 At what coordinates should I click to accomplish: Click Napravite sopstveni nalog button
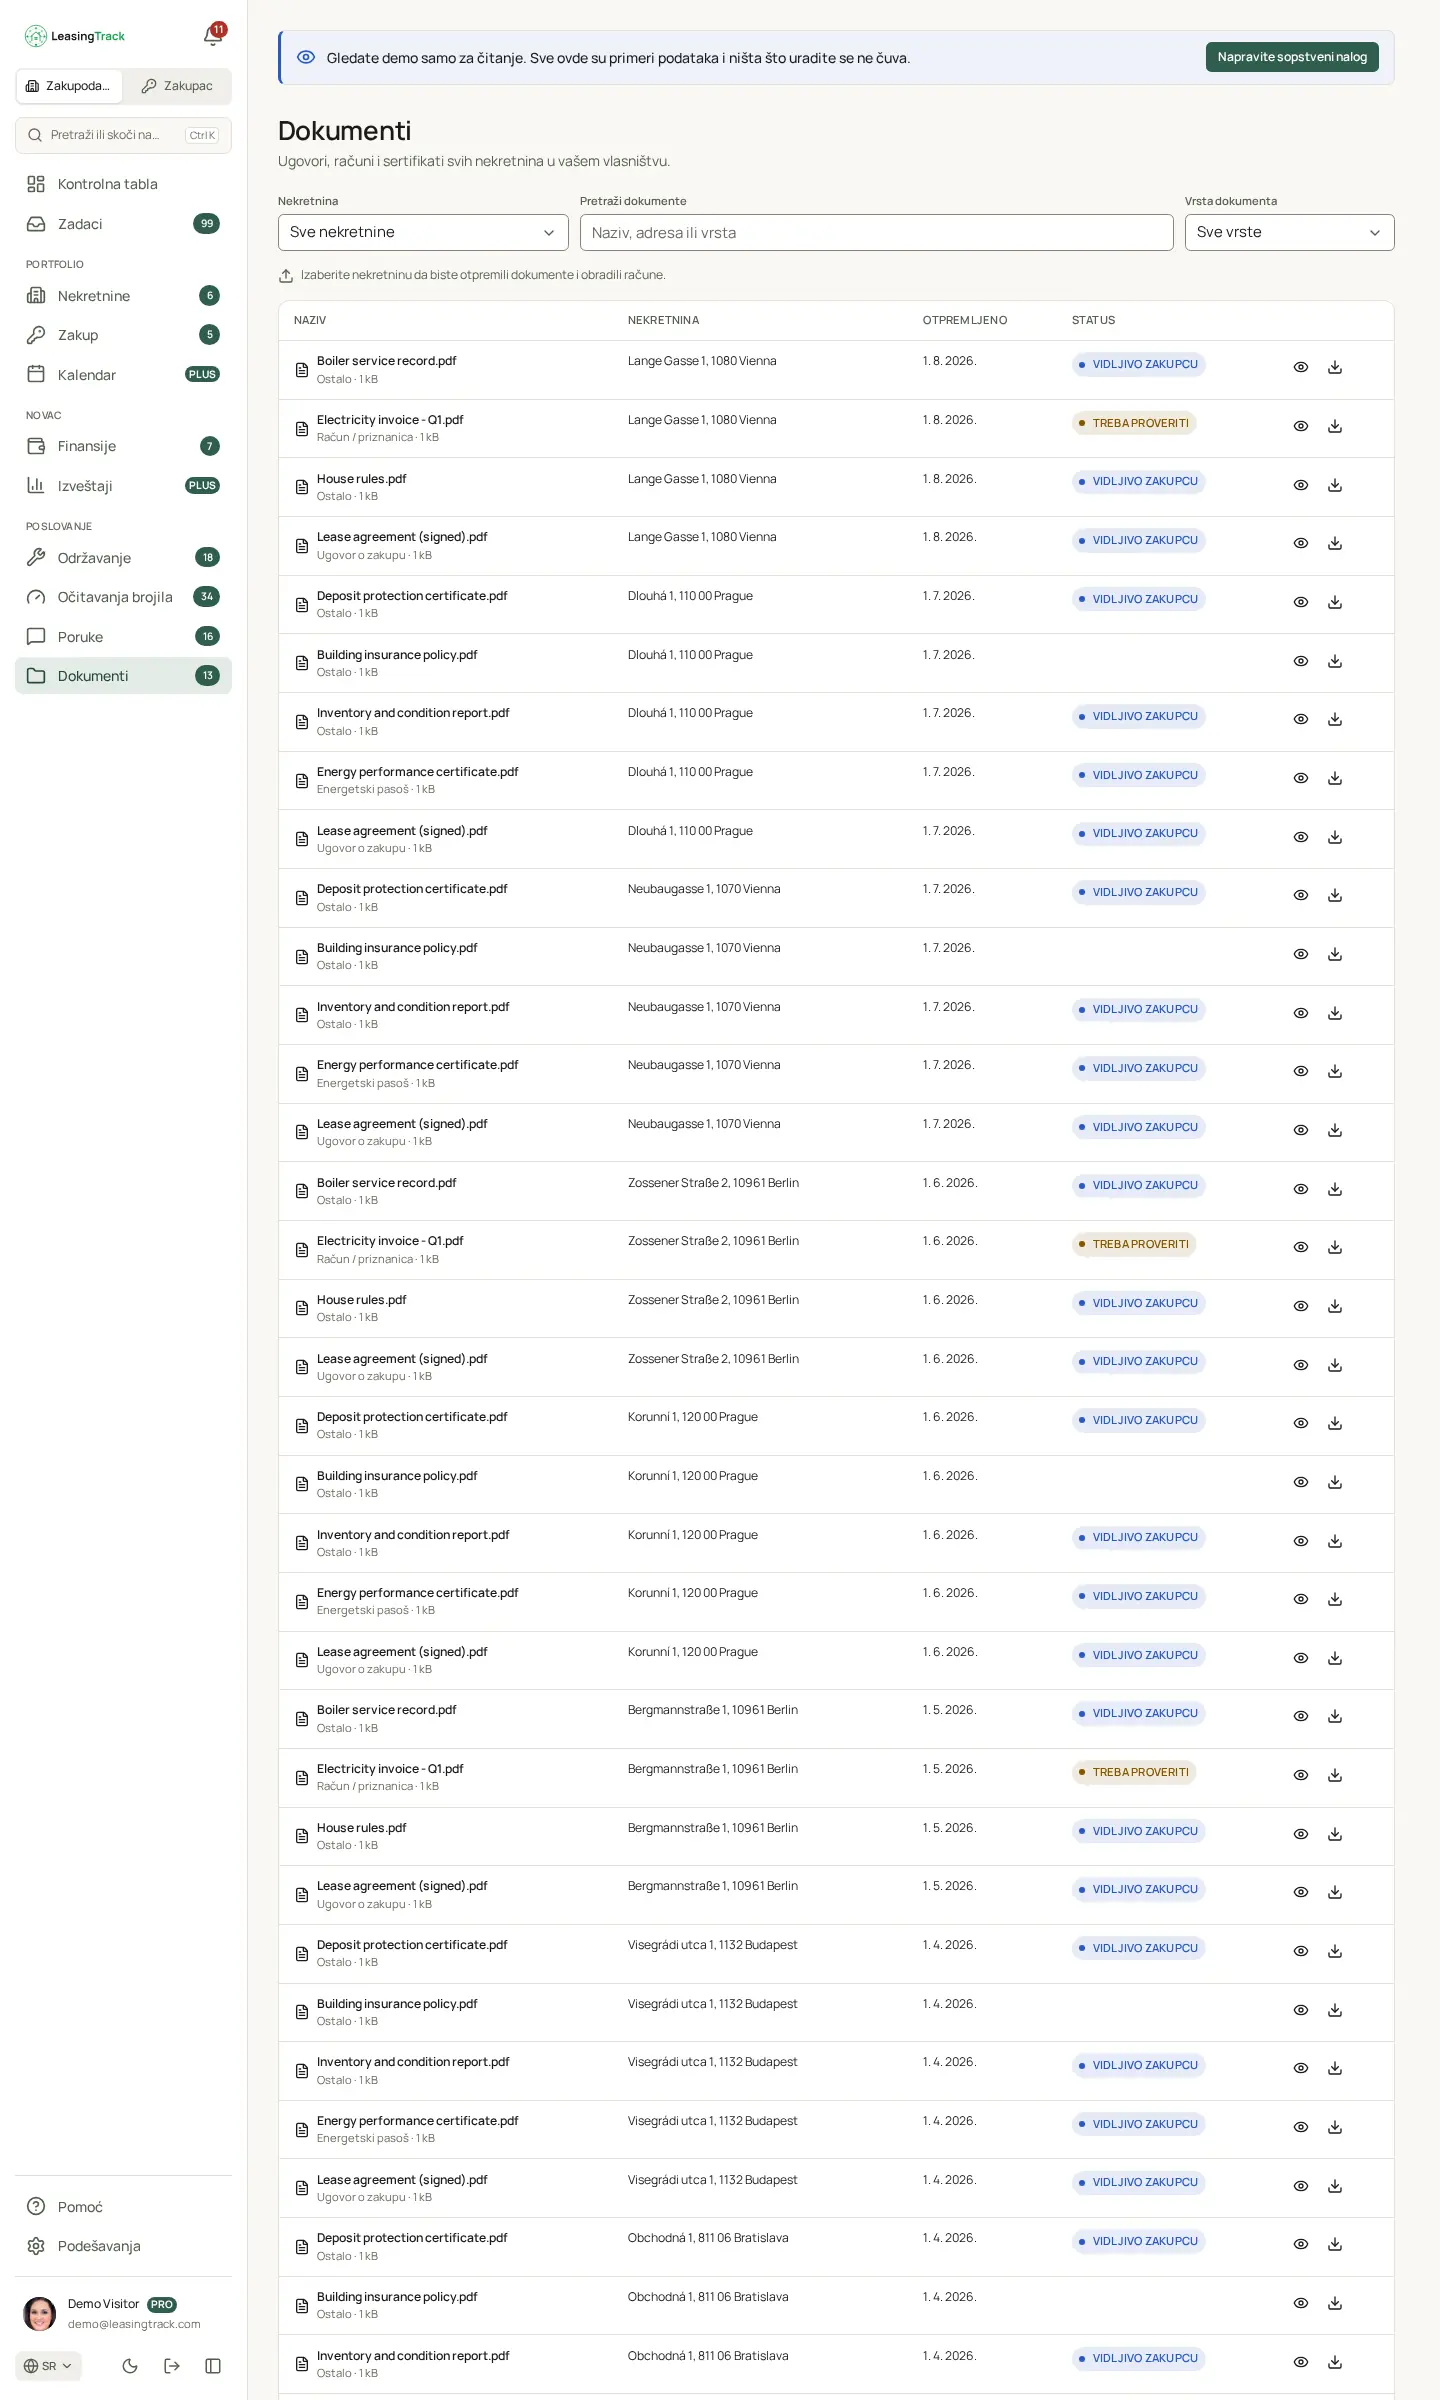[1292, 57]
